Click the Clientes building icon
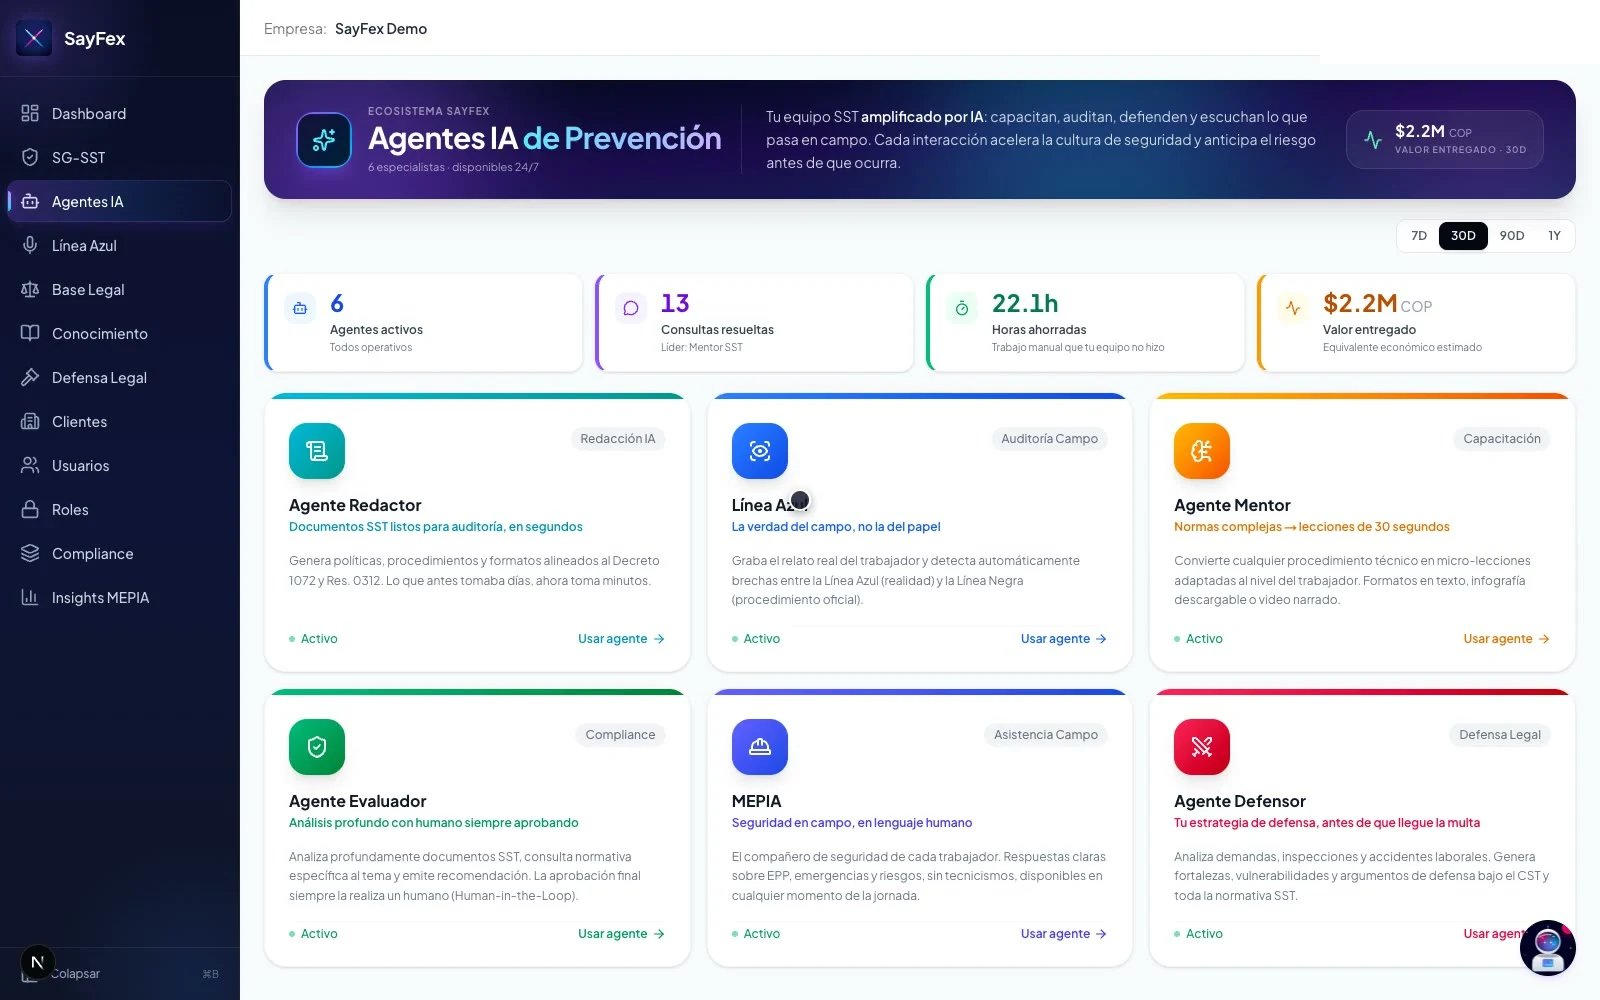This screenshot has width=1600, height=1000. coord(30,421)
